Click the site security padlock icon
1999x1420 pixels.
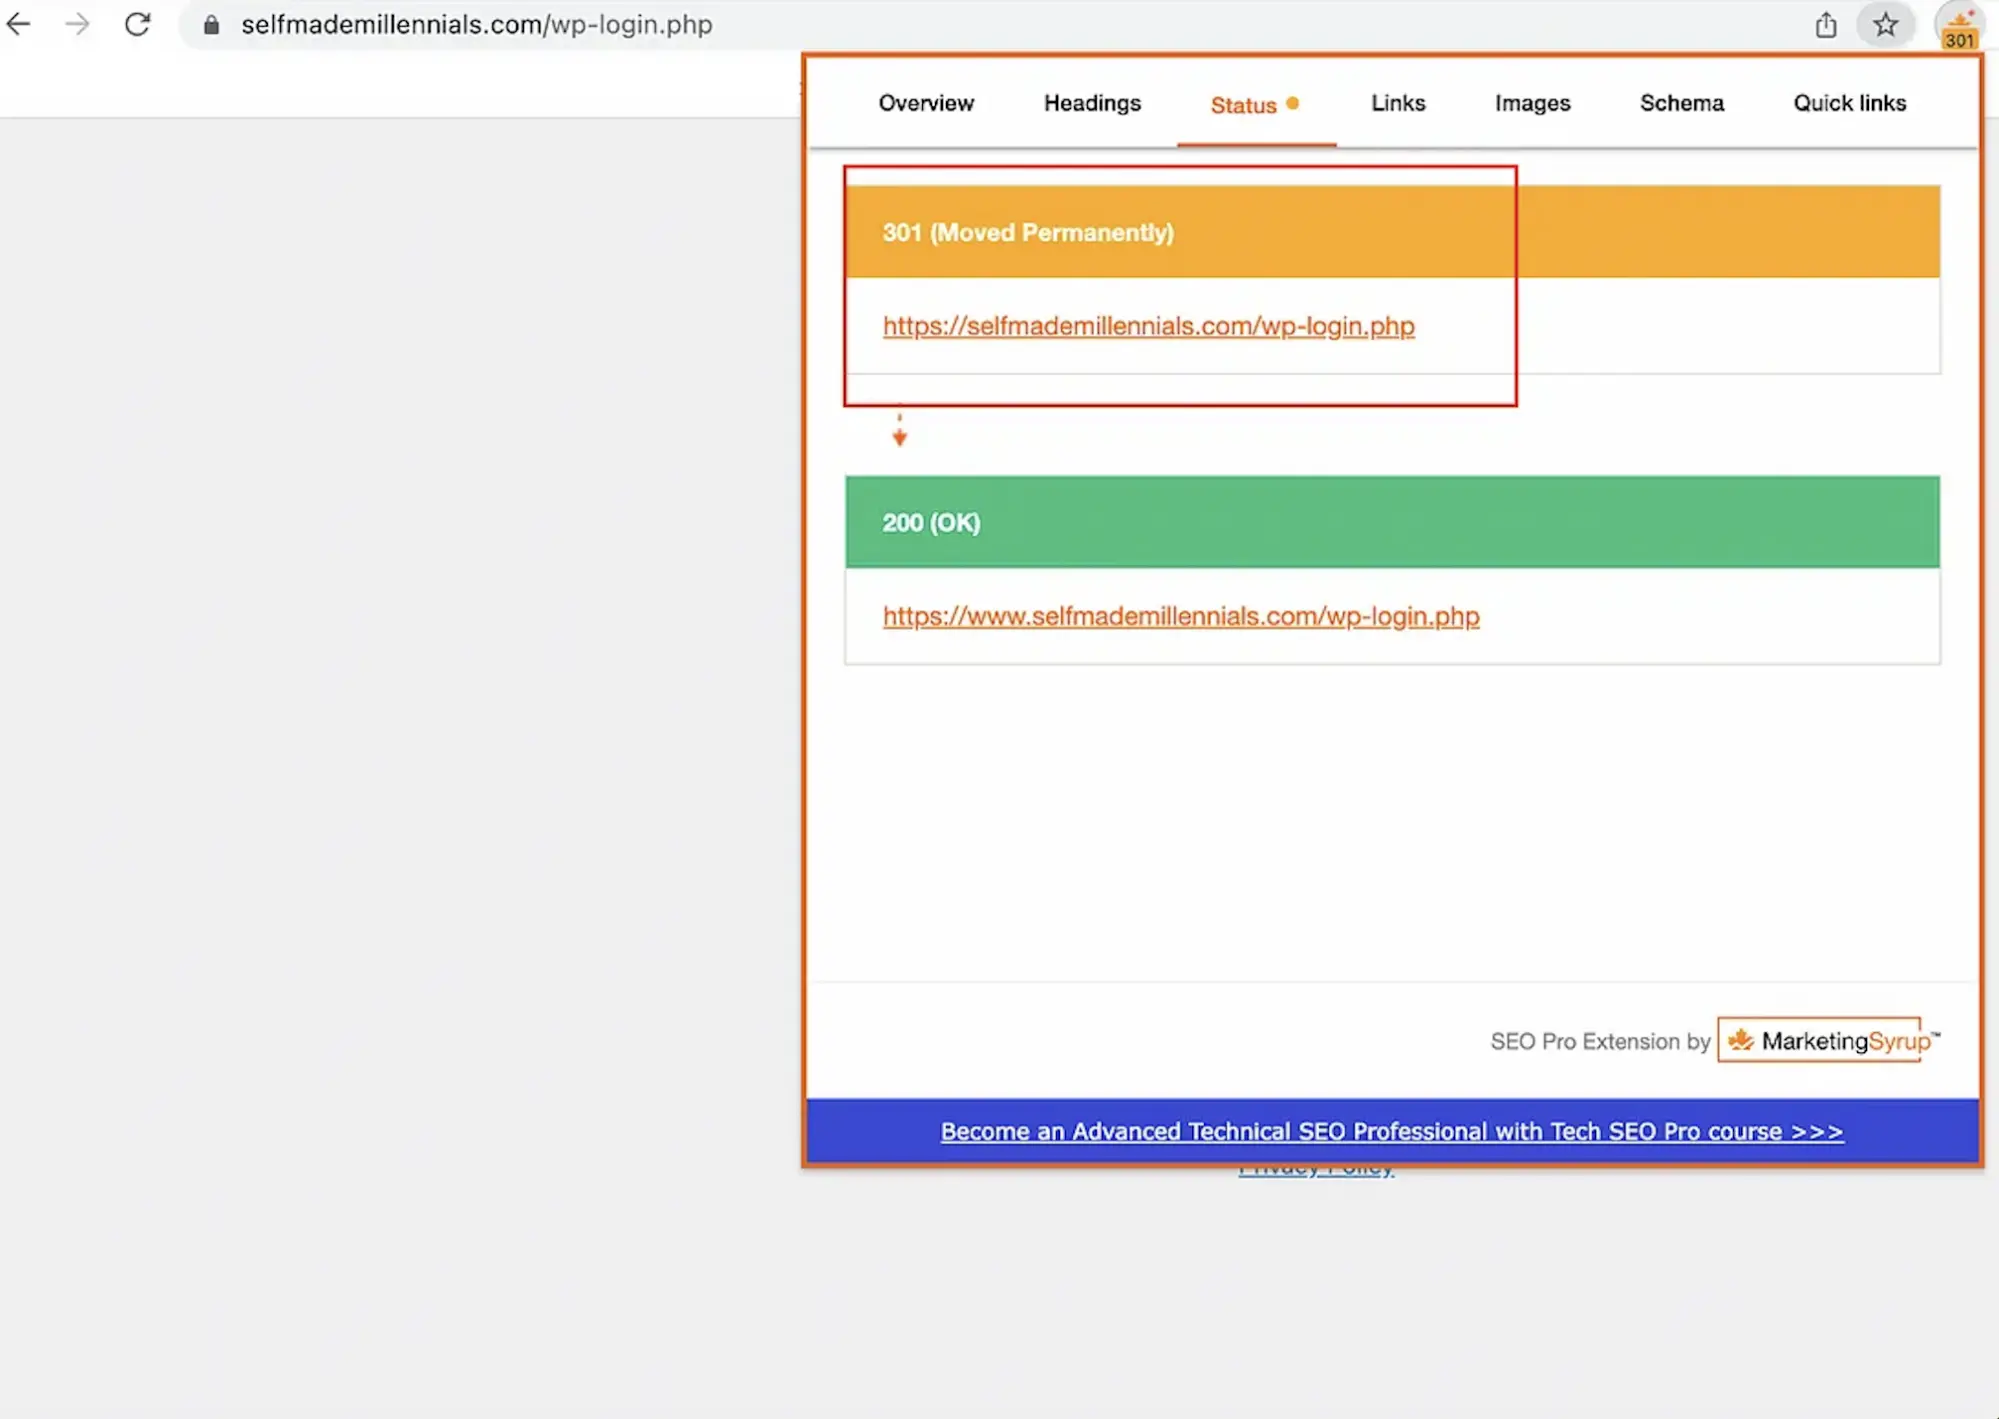coord(211,24)
